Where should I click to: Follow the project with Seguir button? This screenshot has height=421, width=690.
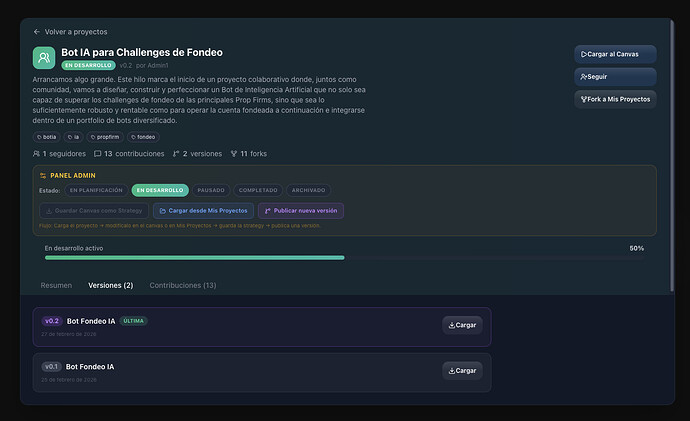coord(615,76)
